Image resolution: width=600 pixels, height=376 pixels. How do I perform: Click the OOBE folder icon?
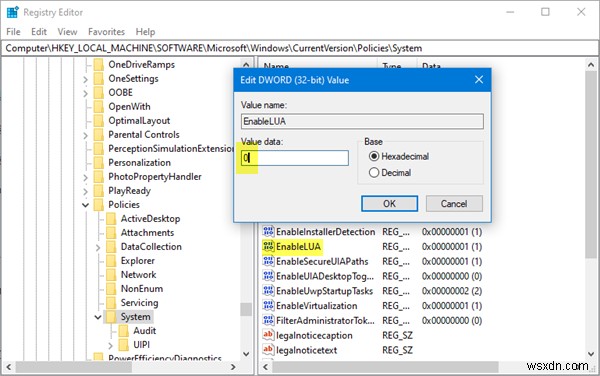click(99, 92)
